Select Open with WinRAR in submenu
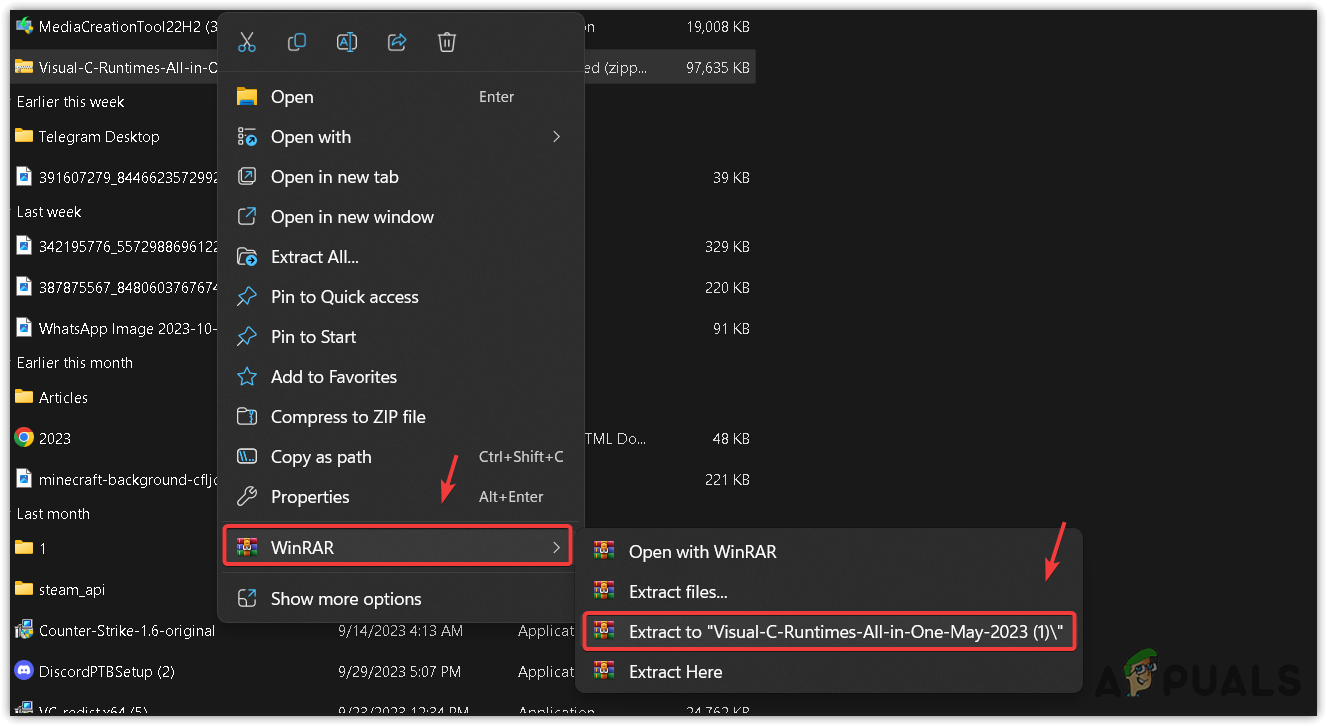The image size is (1327, 726). pos(829,552)
